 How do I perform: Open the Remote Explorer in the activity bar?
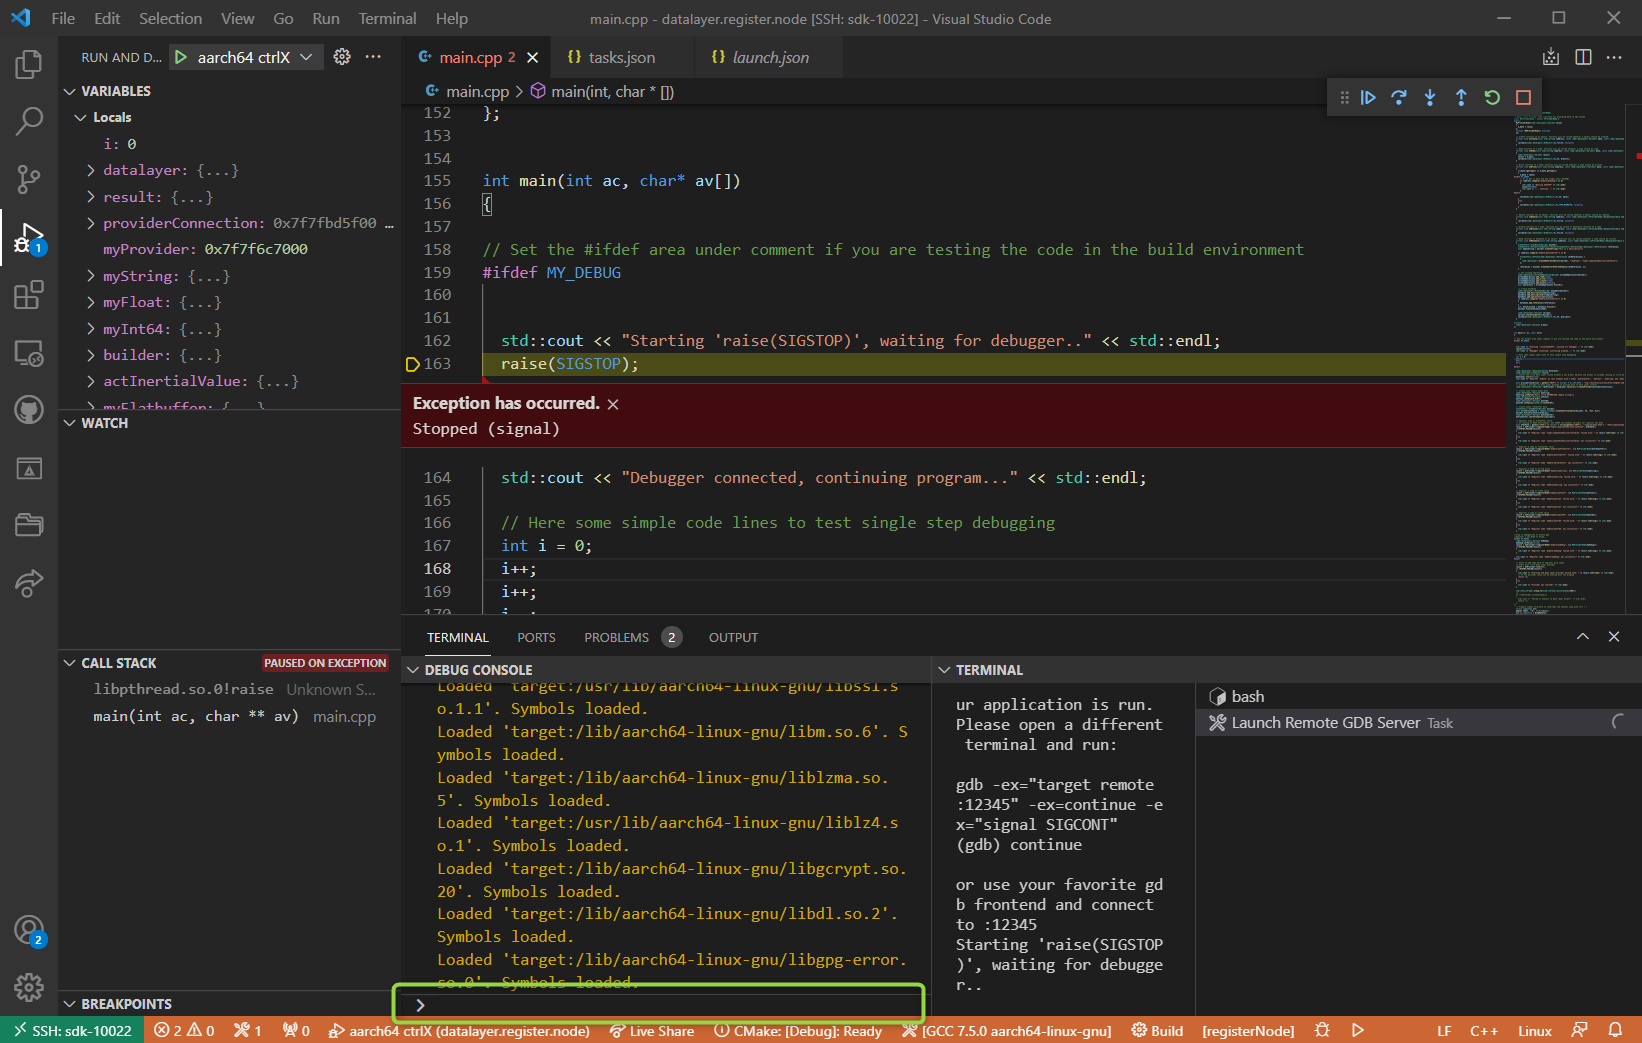click(29, 353)
